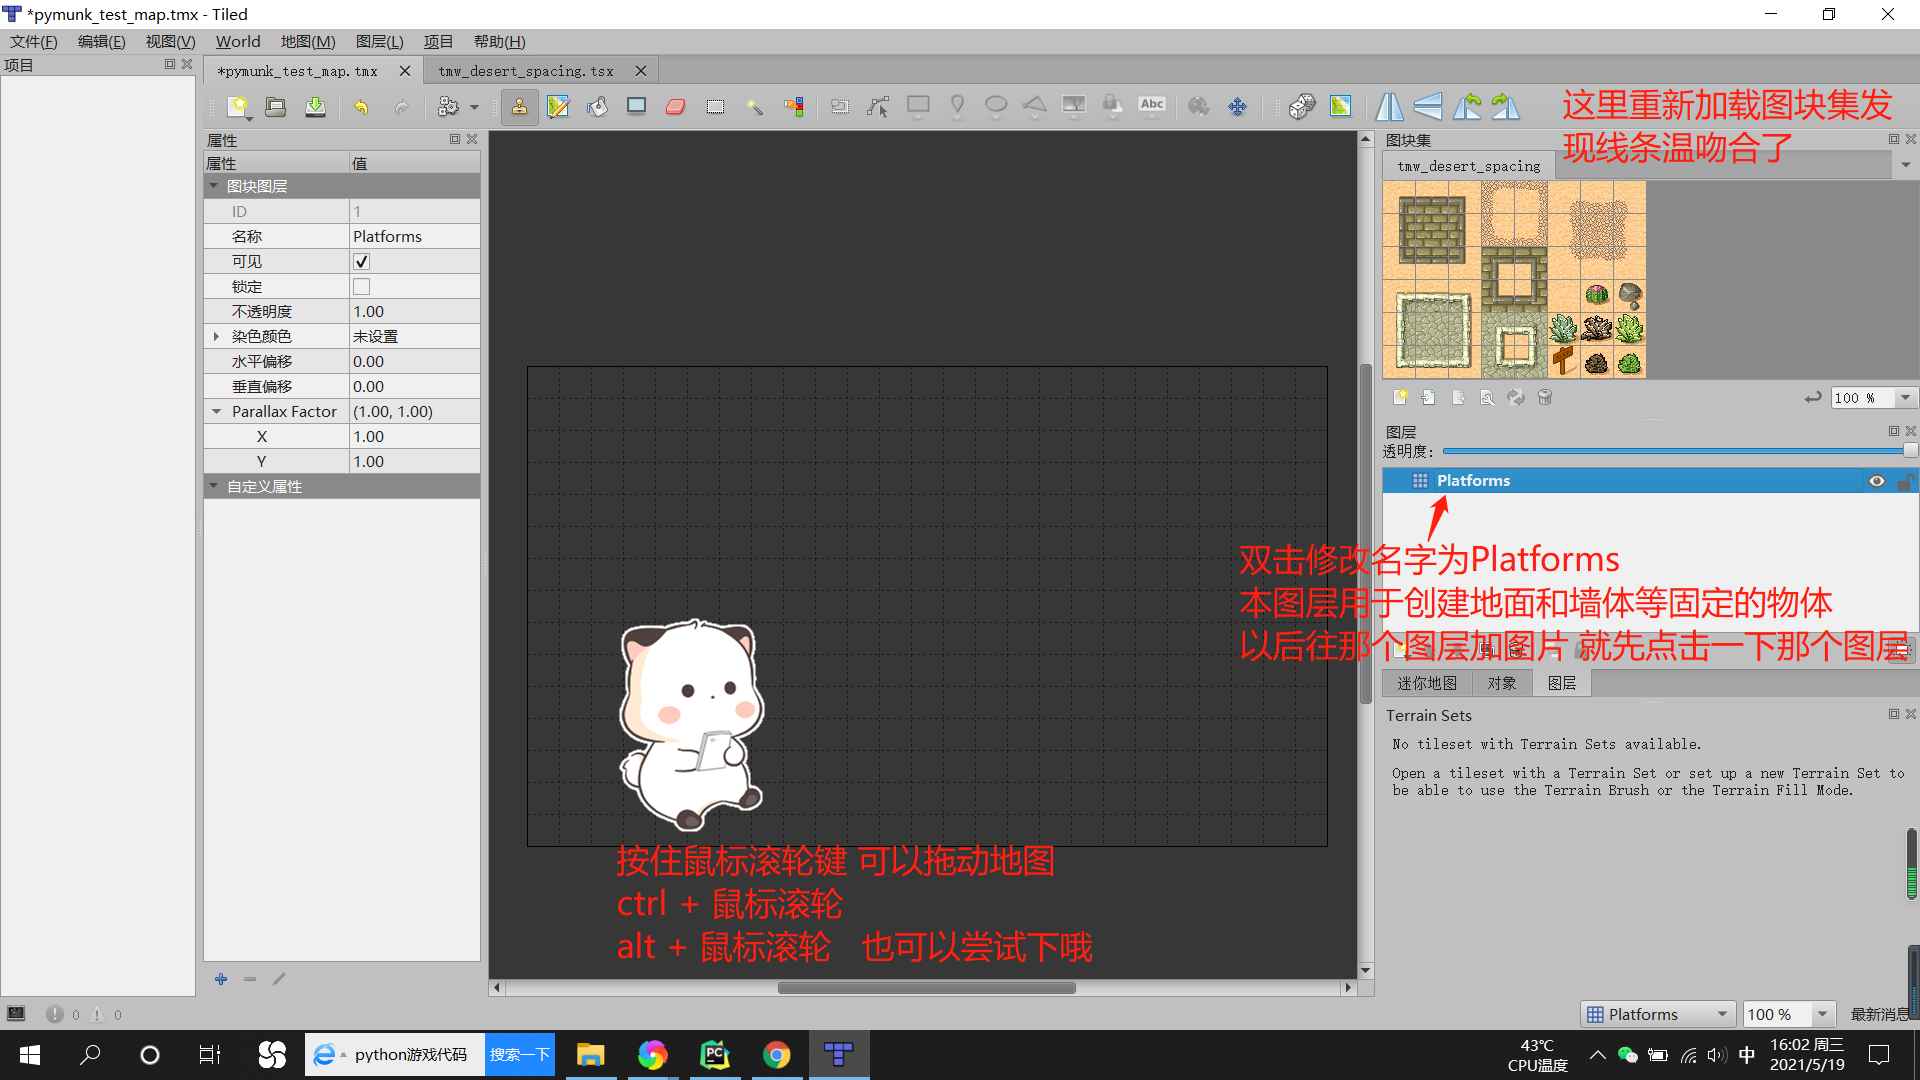Open the Tiled app from the taskbar

click(838, 1054)
